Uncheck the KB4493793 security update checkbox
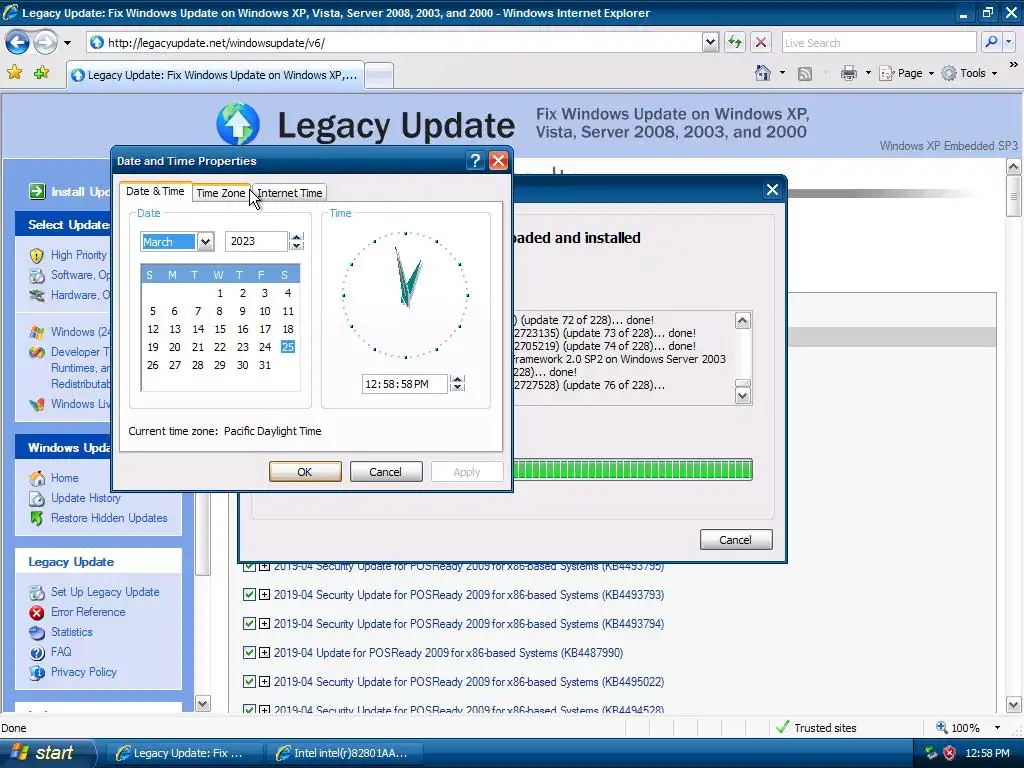The width and height of the screenshot is (1024, 768). point(249,595)
